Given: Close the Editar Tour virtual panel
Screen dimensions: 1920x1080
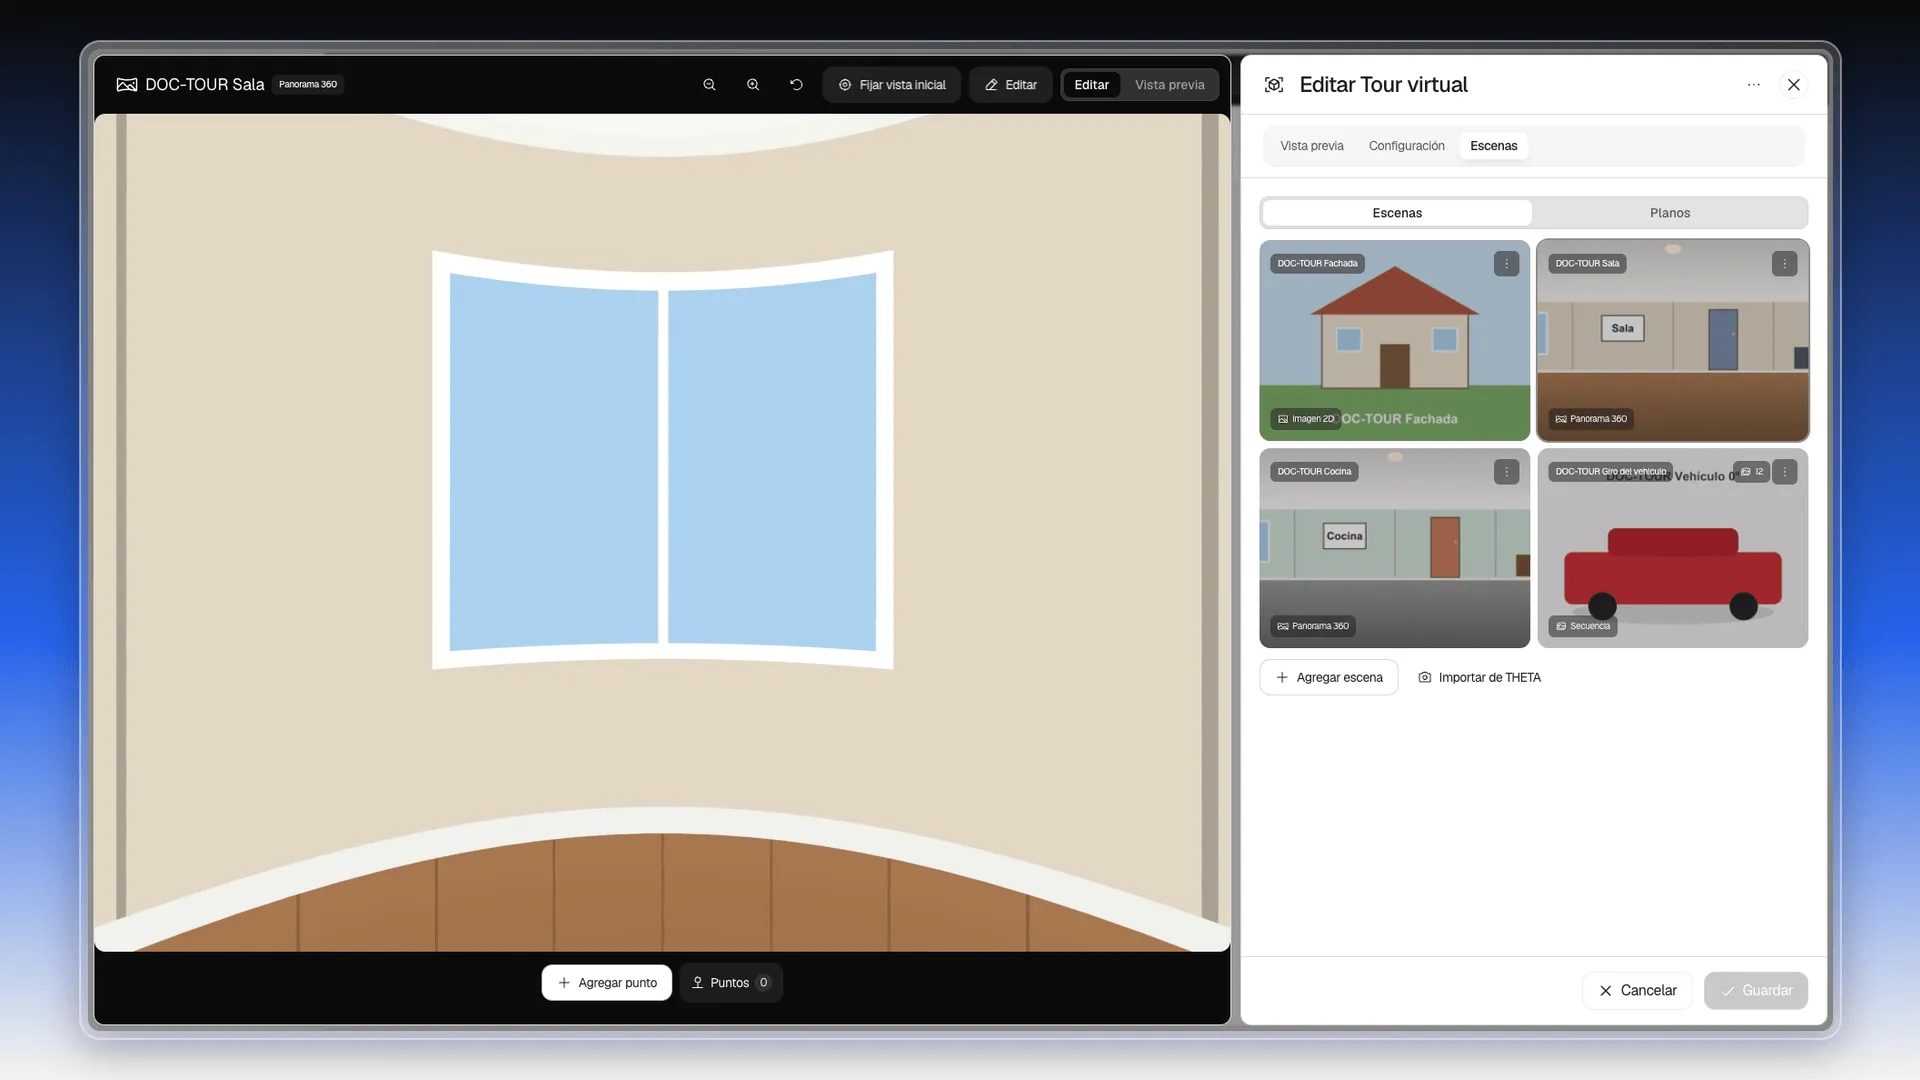Looking at the screenshot, I should tap(1794, 85).
